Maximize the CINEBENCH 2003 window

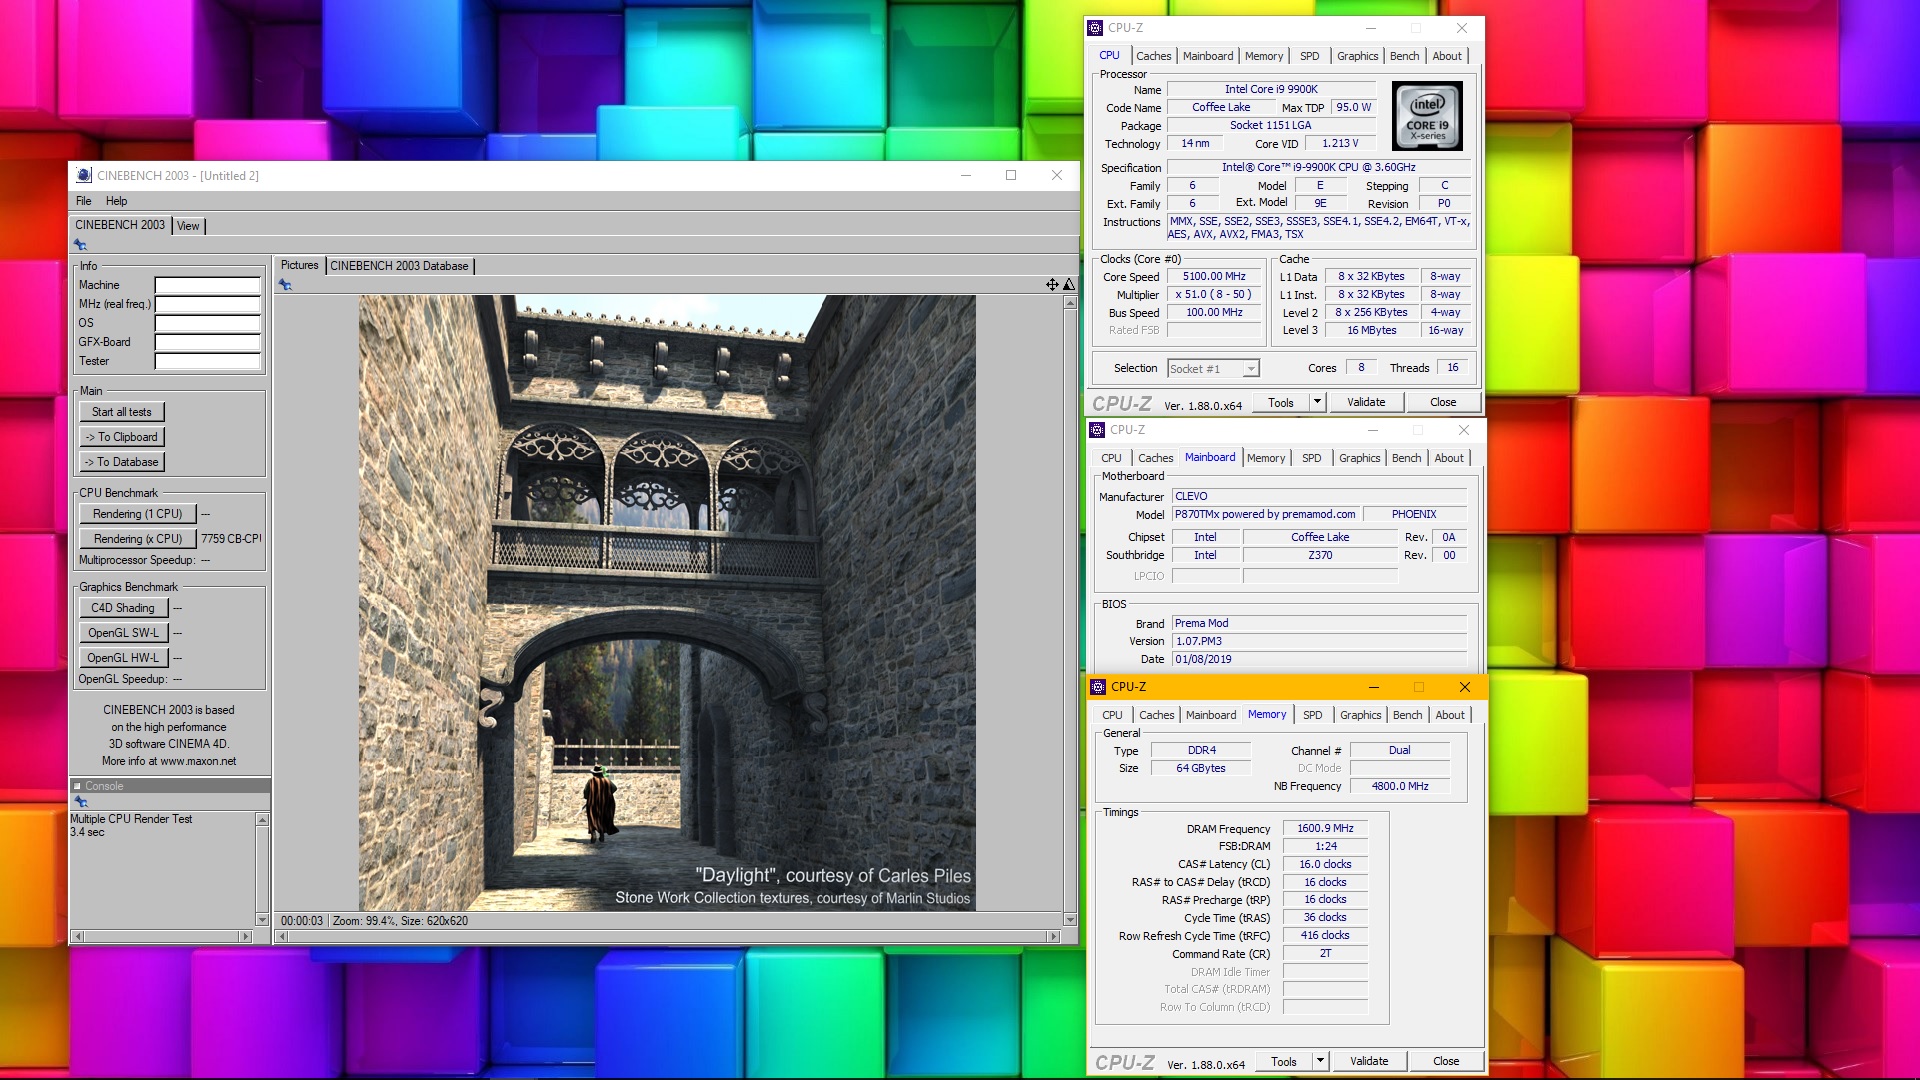point(1011,175)
